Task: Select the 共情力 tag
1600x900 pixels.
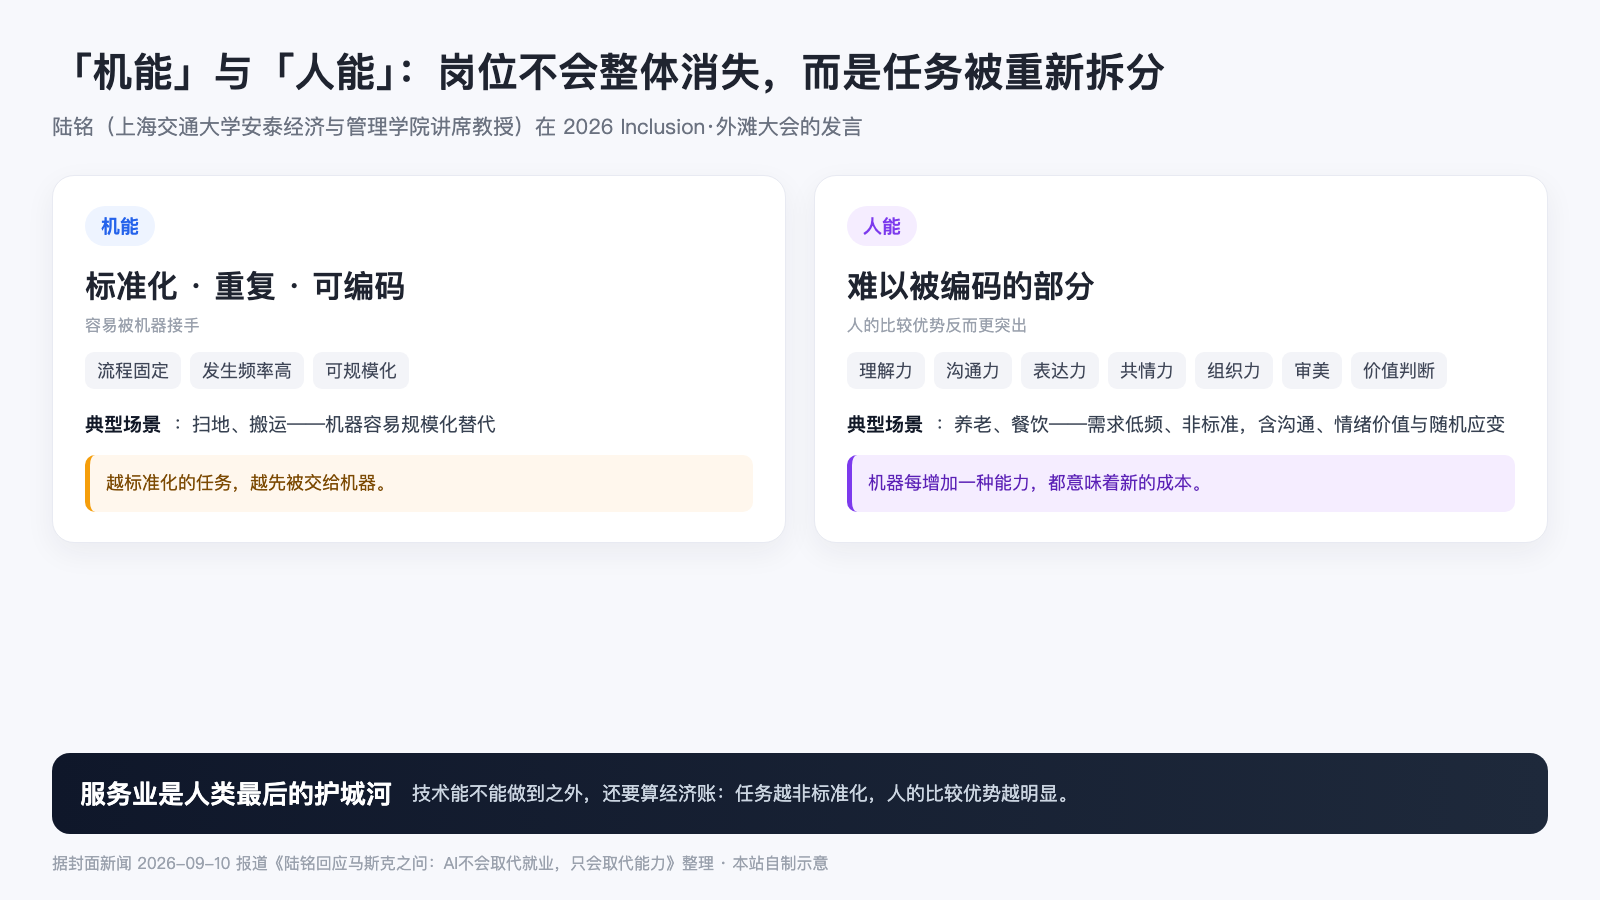Action: tap(1147, 371)
